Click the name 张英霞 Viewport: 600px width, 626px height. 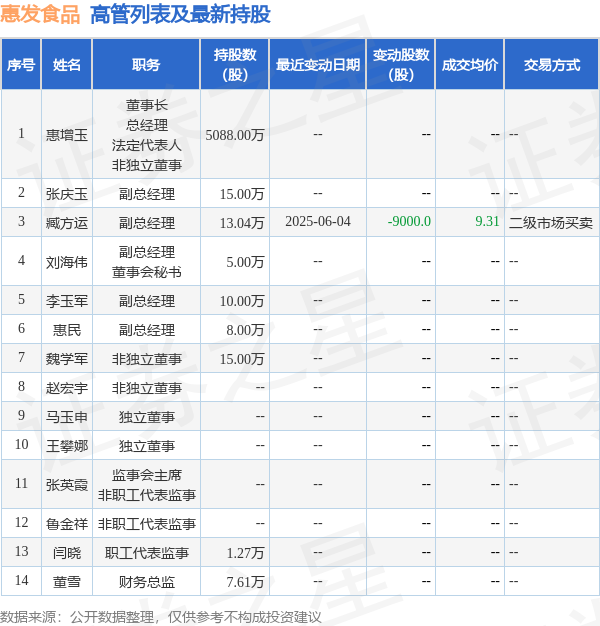coord(67,485)
